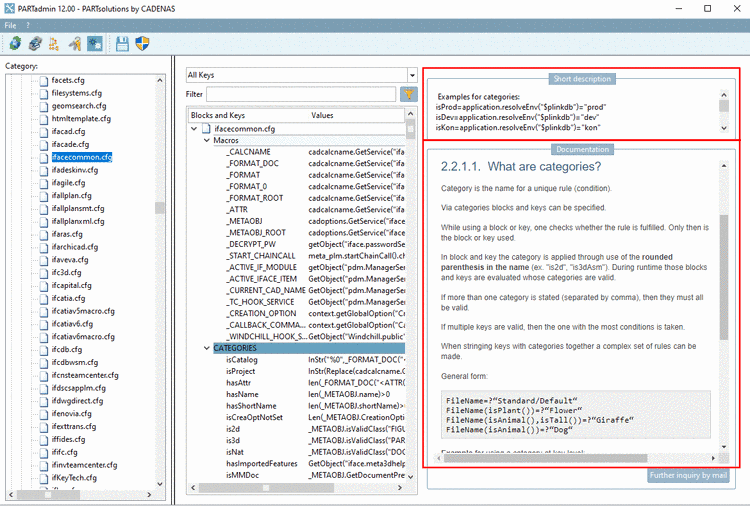The width and height of the screenshot is (750, 506).
Task: Select ifcnsteamcenter.cfg in category list
Action: point(85,375)
